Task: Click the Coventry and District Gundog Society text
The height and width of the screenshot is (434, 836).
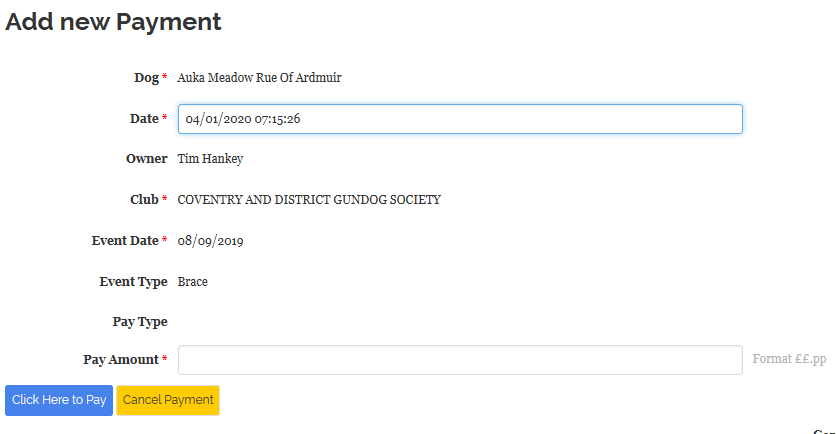Action: (309, 199)
